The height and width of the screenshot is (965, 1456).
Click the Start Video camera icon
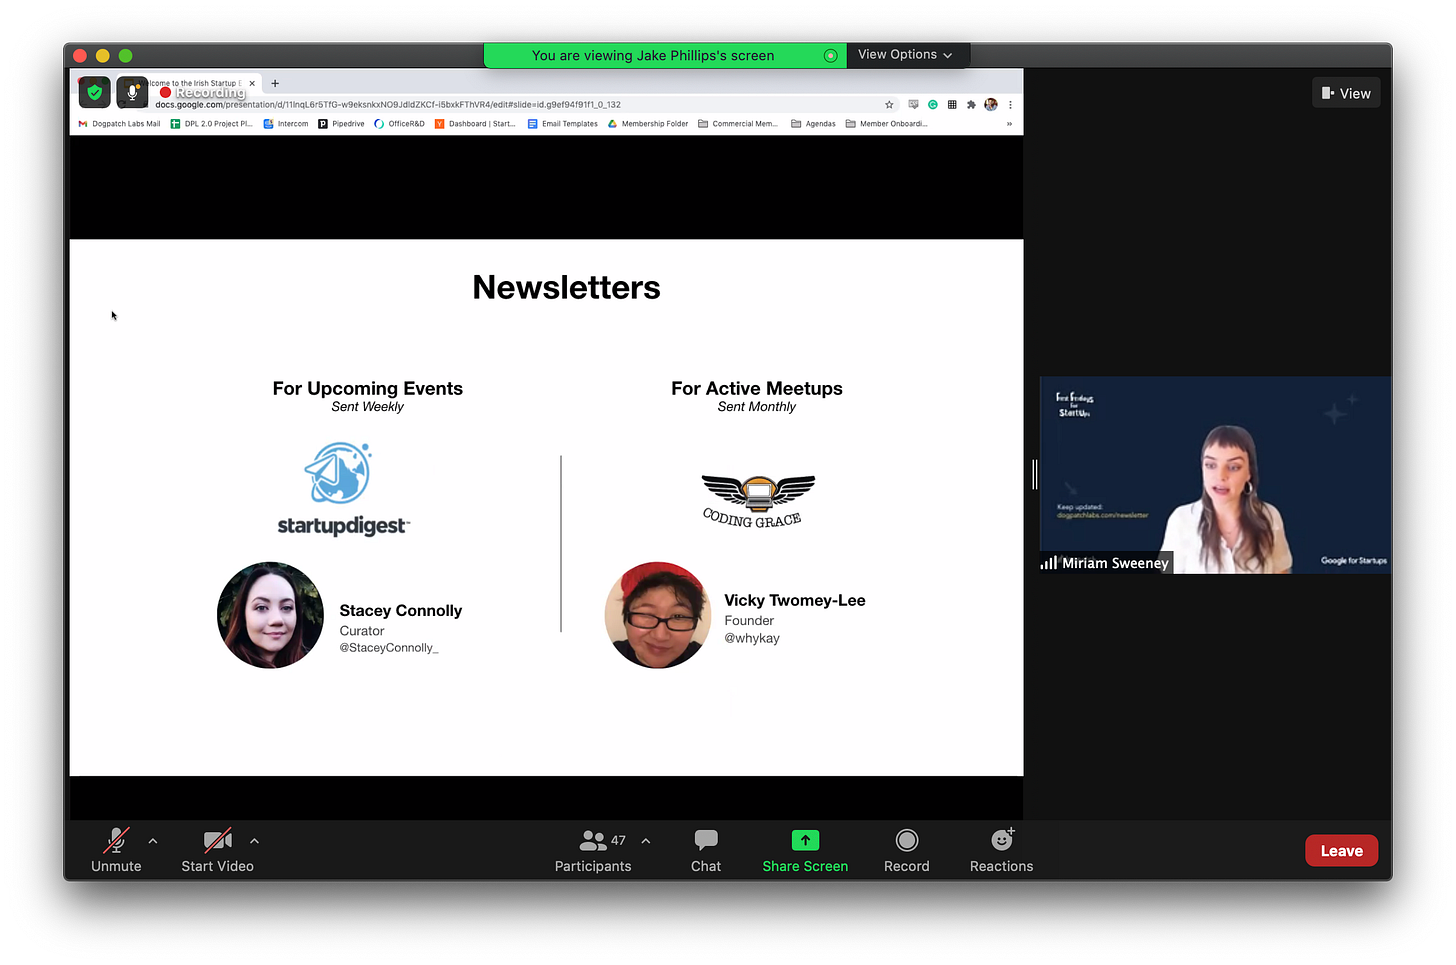(x=218, y=840)
